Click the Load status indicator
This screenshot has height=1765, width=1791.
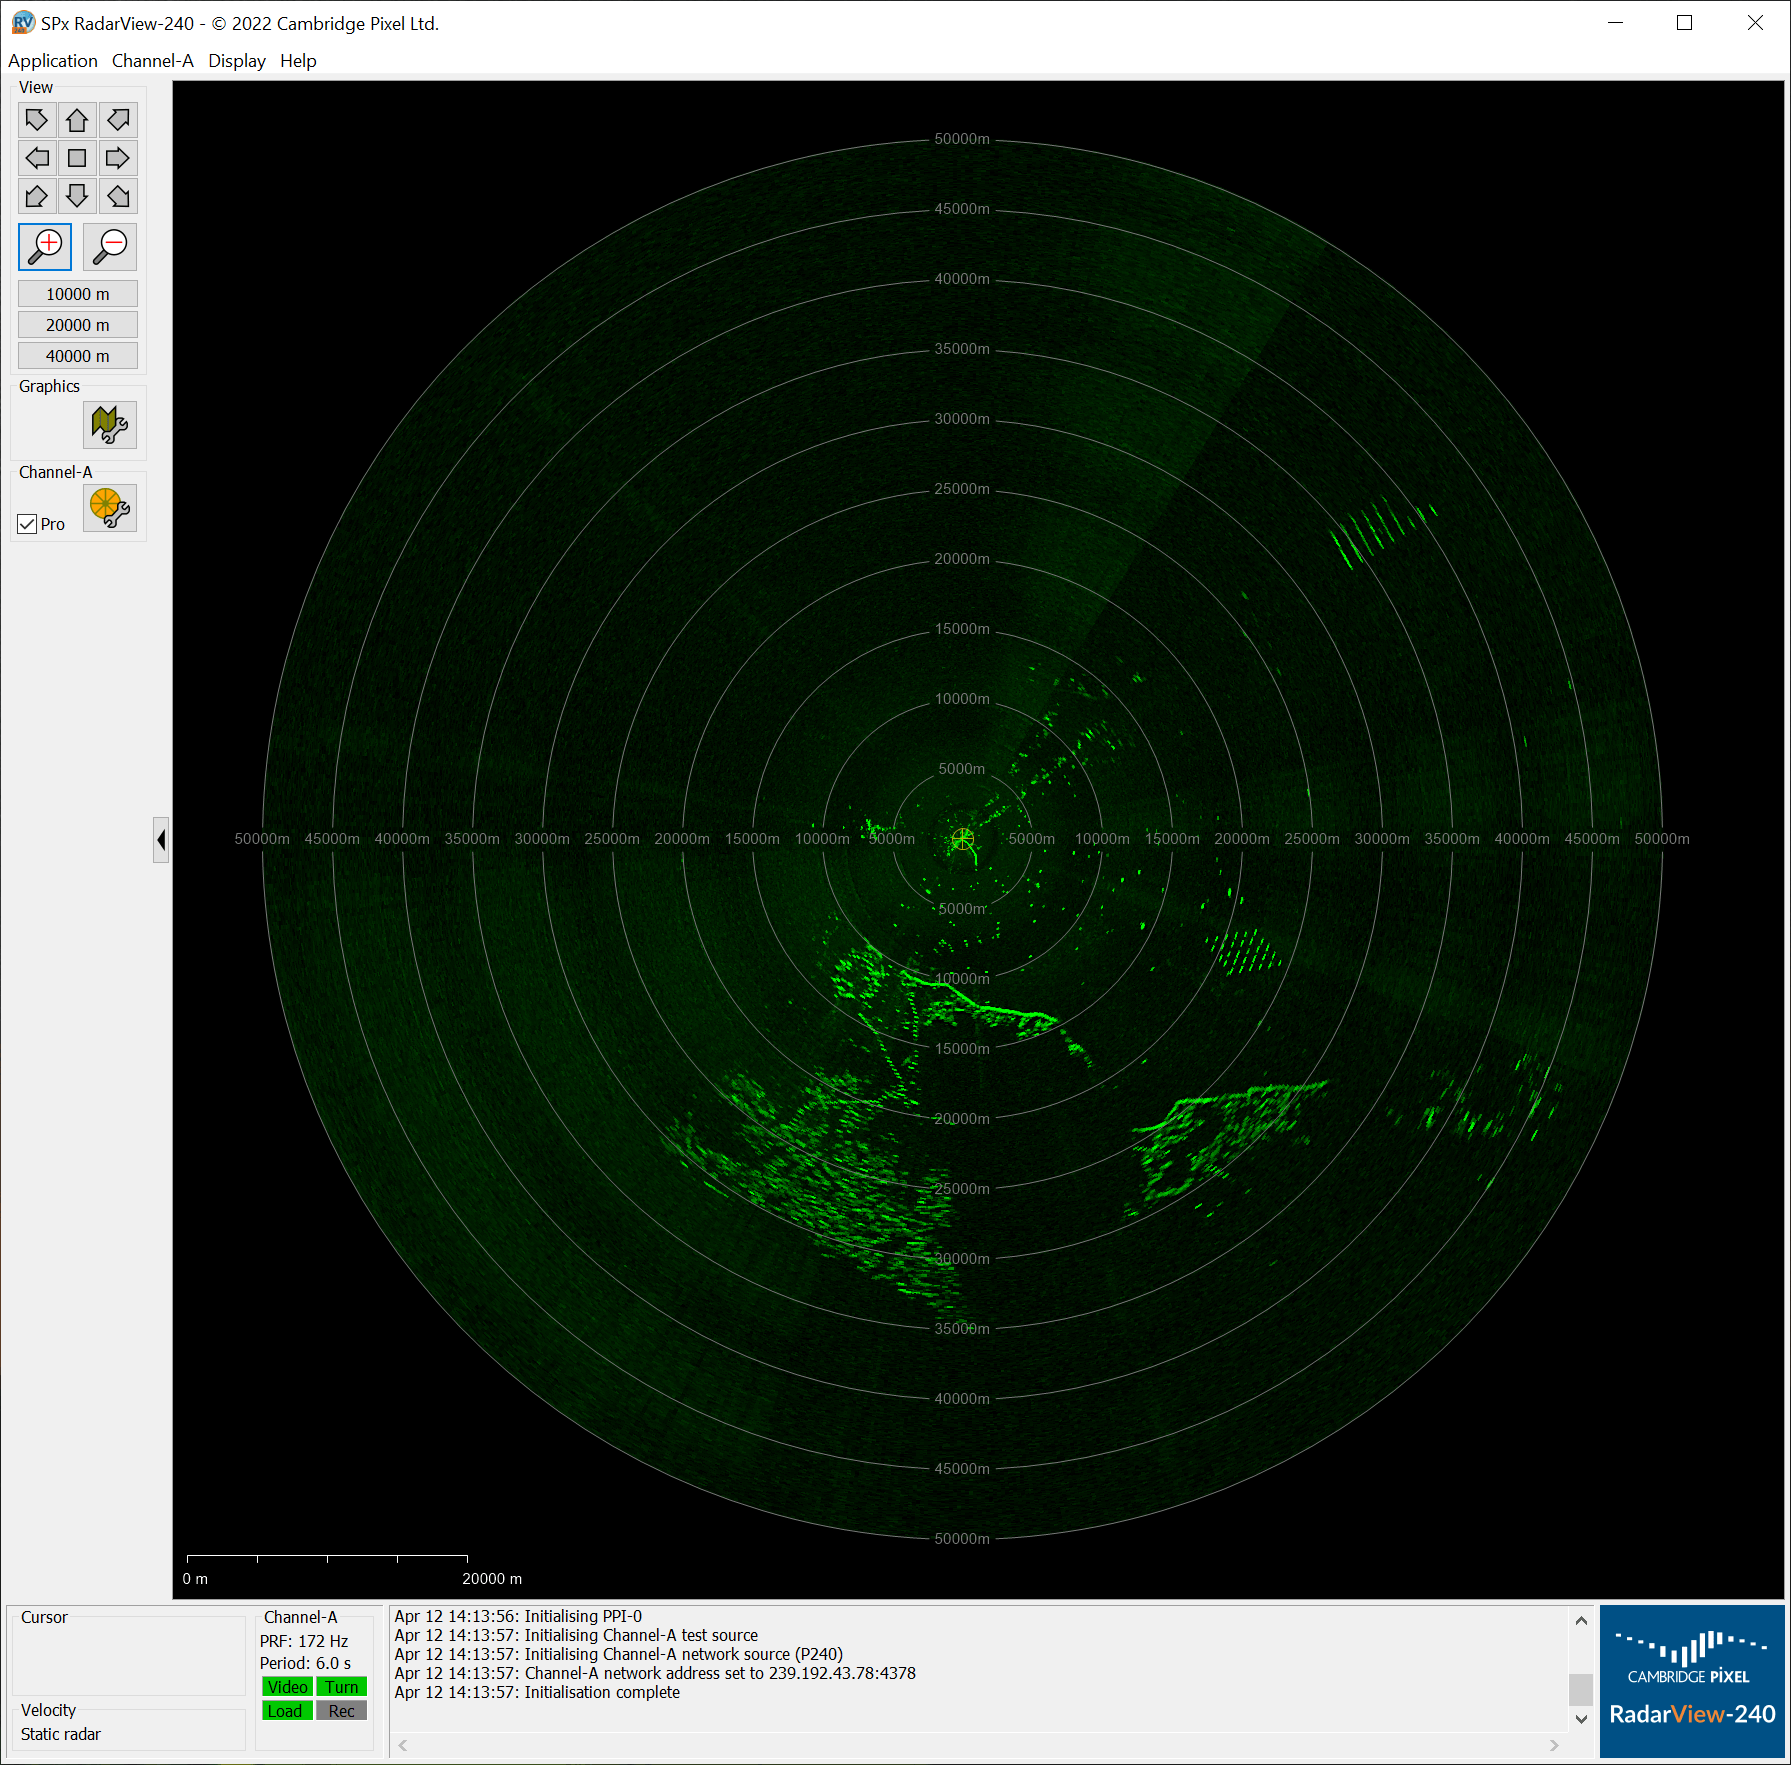(287, 1710)
